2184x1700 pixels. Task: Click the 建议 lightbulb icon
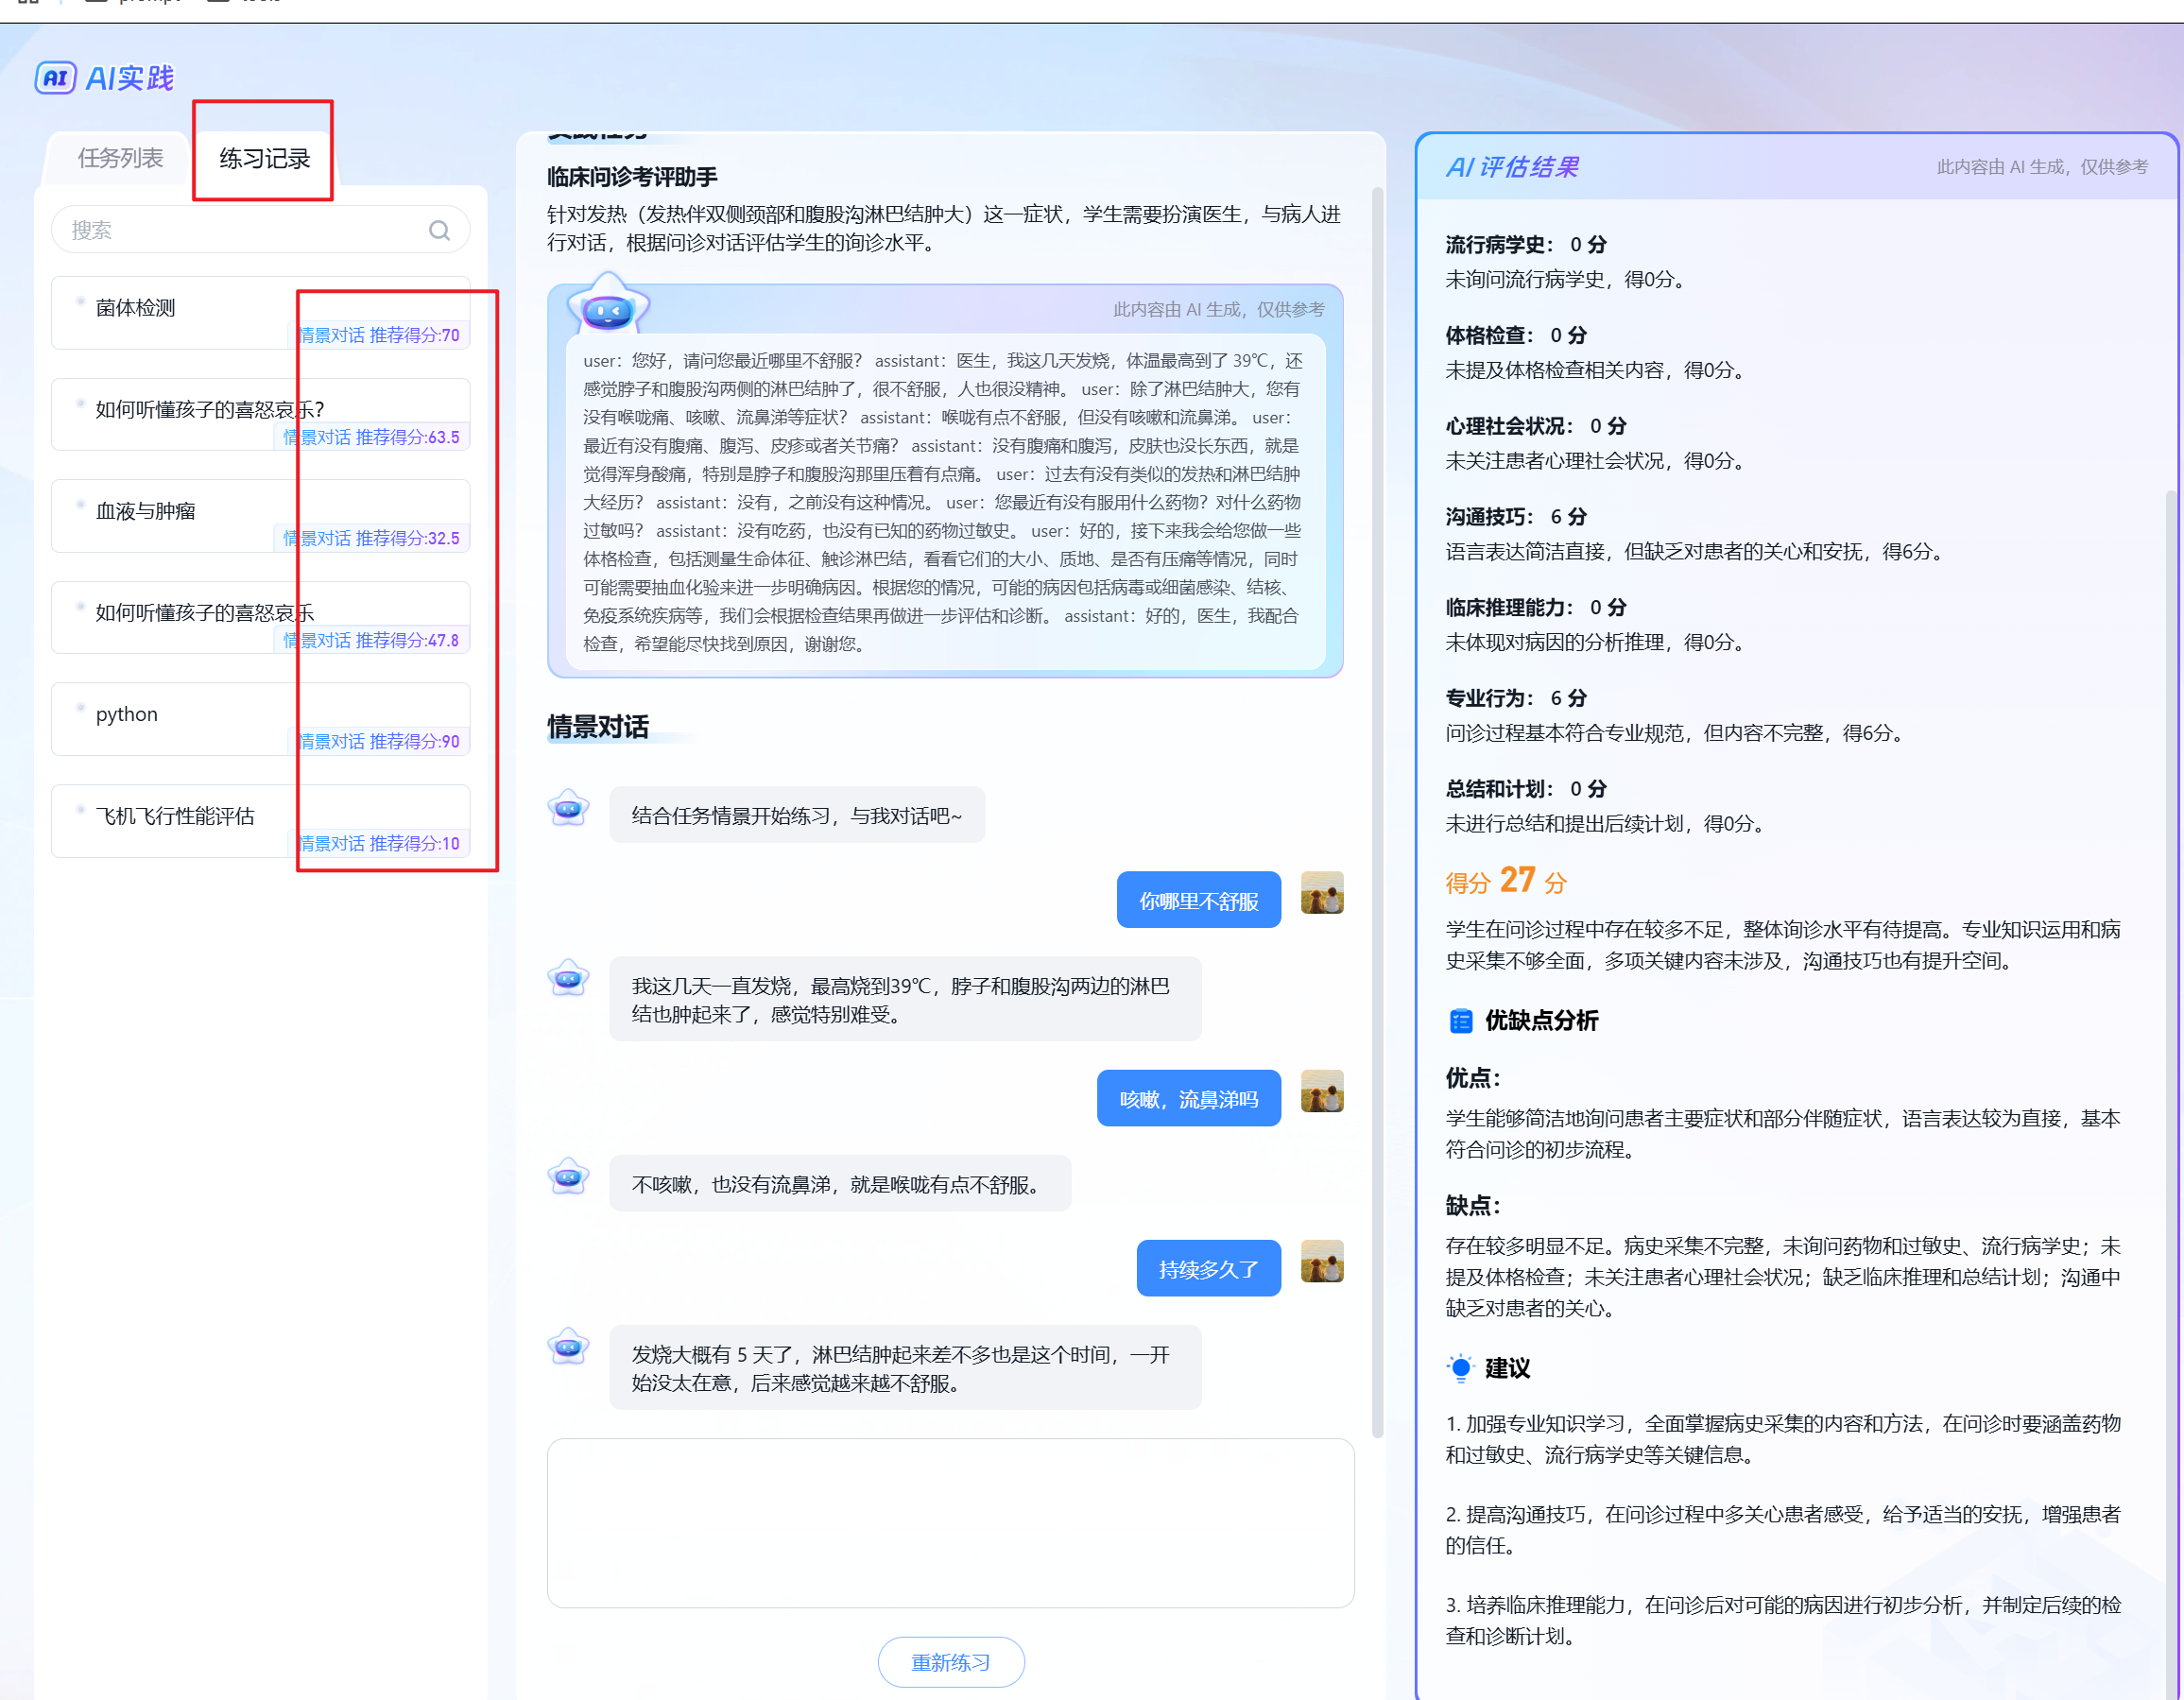pyautogui.click(x=1460, y=1368)
